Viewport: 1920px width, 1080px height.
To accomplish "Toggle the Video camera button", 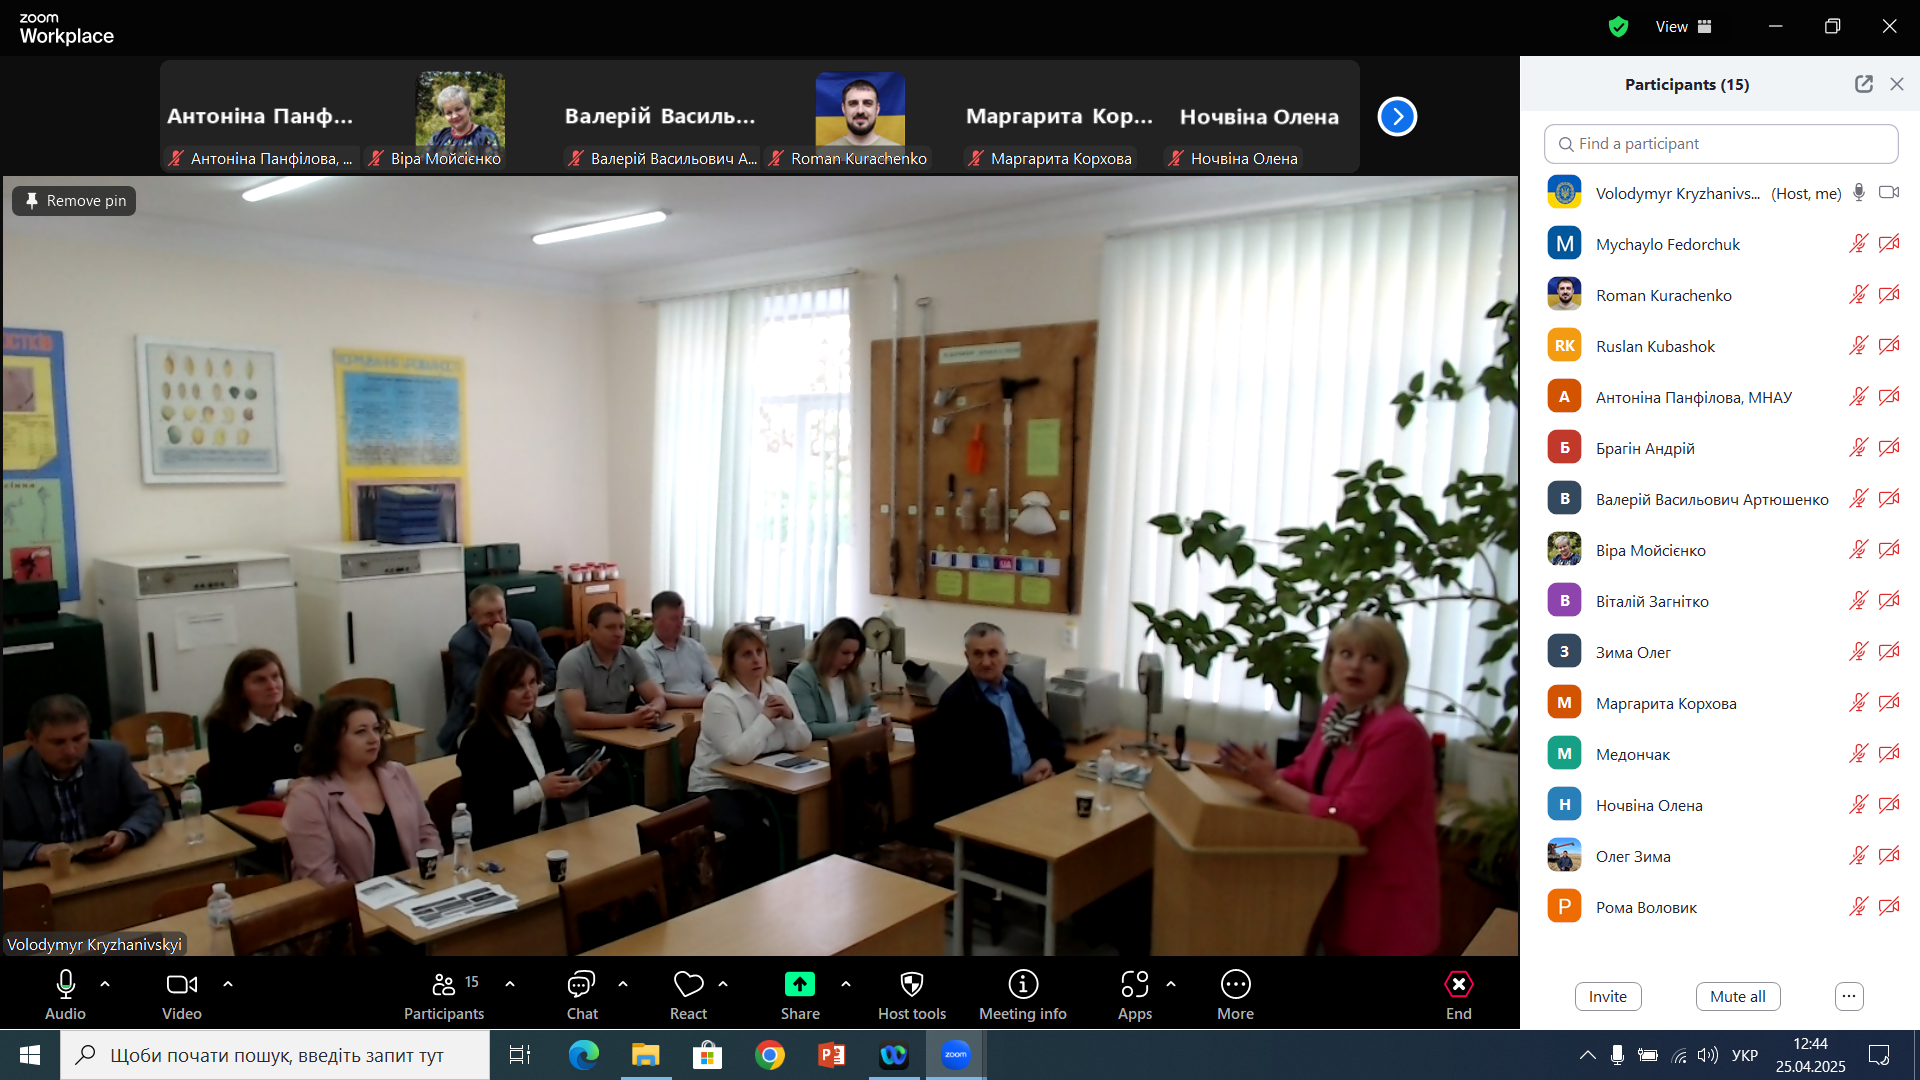I will pos(181,985).
